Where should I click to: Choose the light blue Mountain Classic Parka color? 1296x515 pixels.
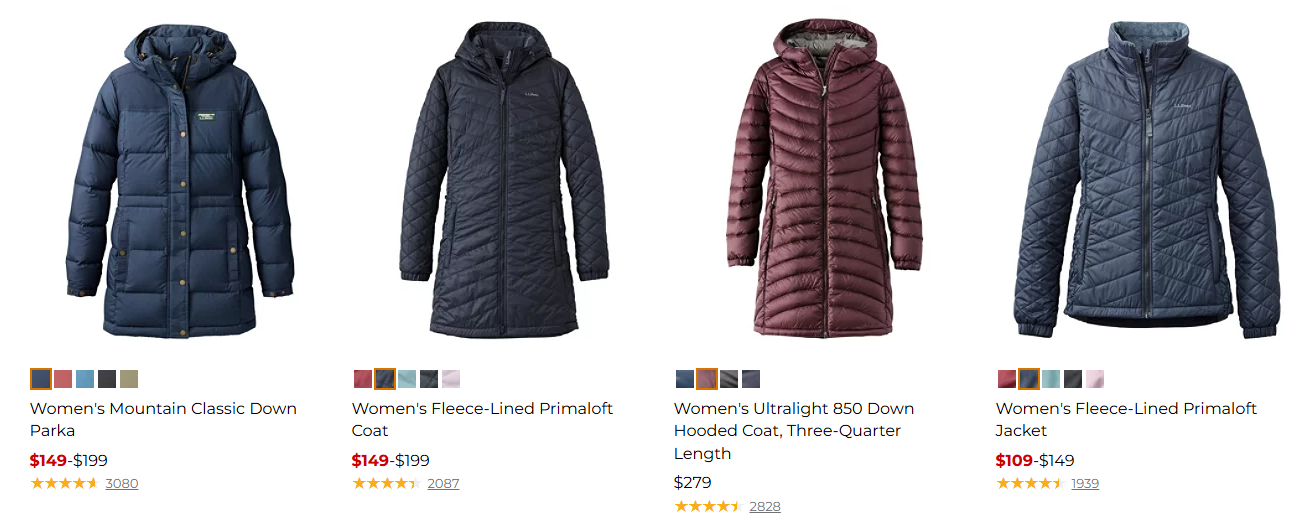[85, 379]
